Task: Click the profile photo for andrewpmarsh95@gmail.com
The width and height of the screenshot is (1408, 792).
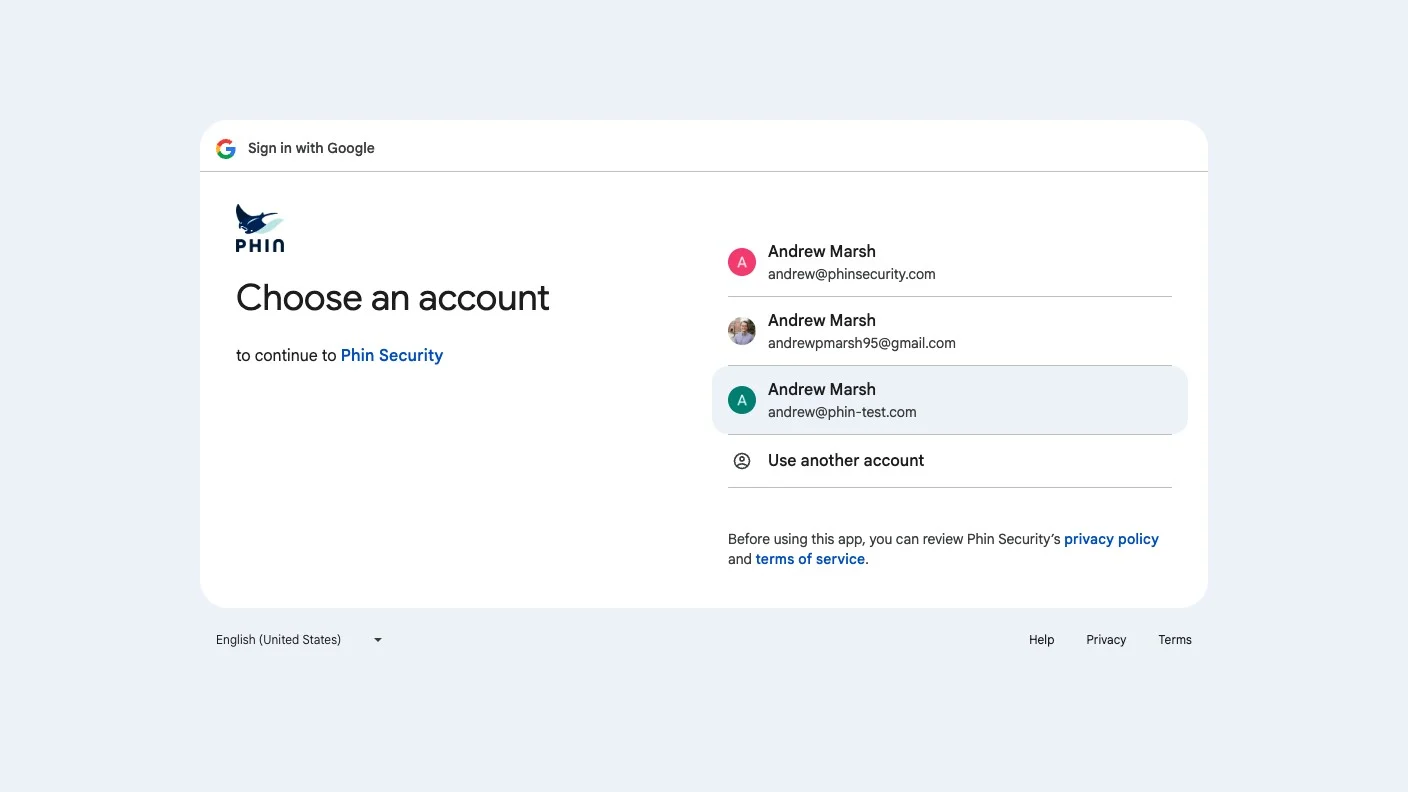Action: coord(742,331)
